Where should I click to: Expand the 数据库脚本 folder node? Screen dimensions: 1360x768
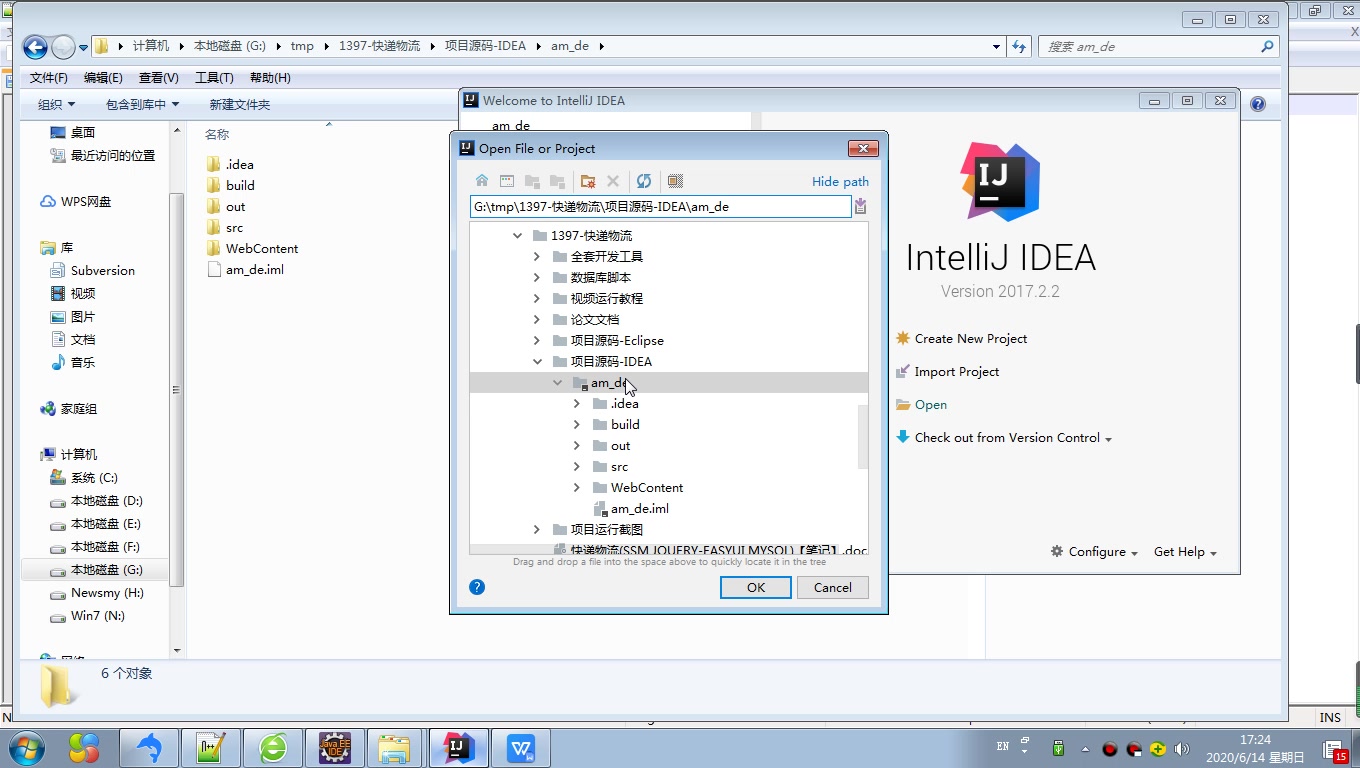[x=537, y=278]
